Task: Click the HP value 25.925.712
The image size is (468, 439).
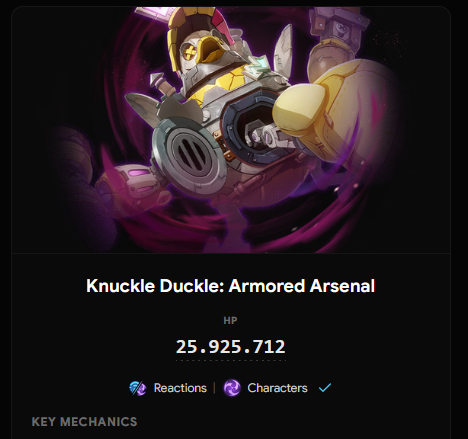Action: tap(230, 347)
